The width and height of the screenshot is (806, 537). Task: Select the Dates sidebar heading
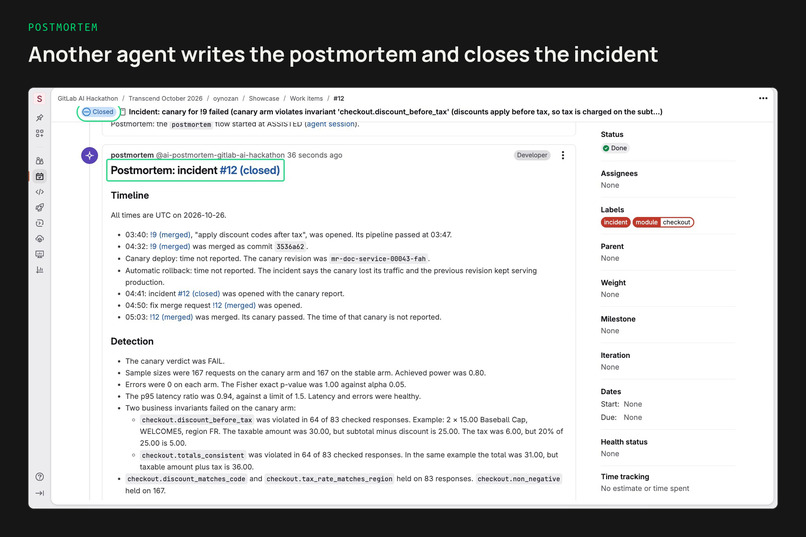[611, 392]
